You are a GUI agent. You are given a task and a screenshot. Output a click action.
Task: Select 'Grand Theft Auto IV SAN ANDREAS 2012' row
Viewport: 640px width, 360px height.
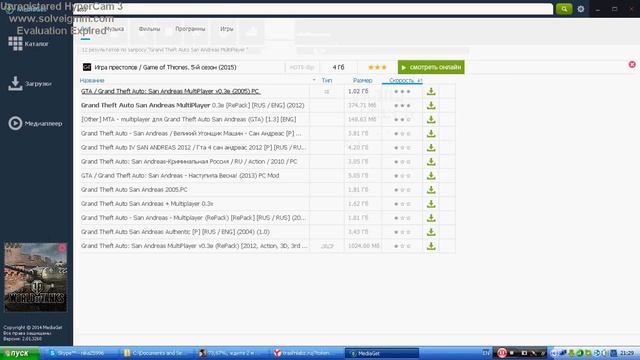tap(193, 148)
